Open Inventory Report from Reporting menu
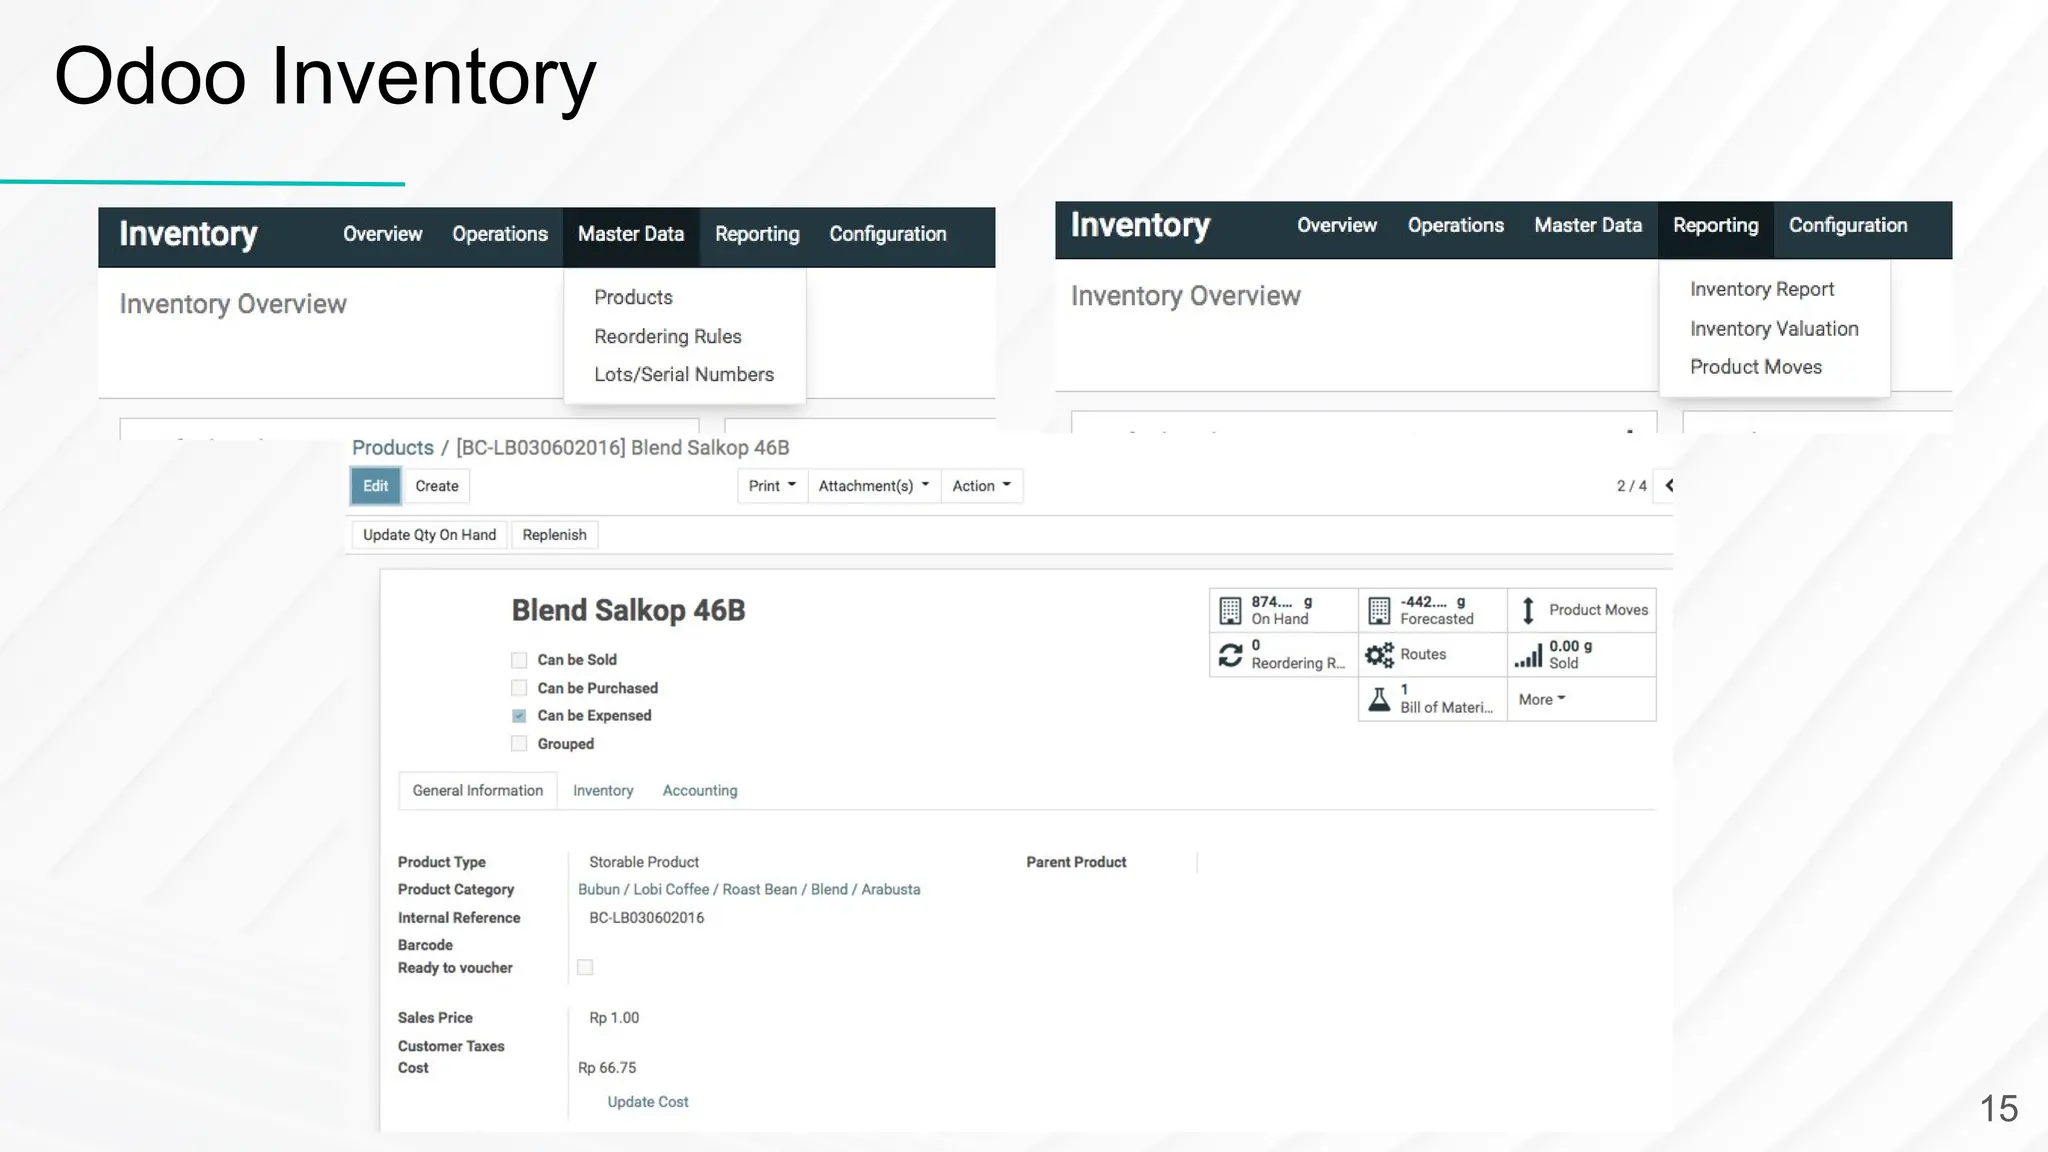 [1762, 290]
